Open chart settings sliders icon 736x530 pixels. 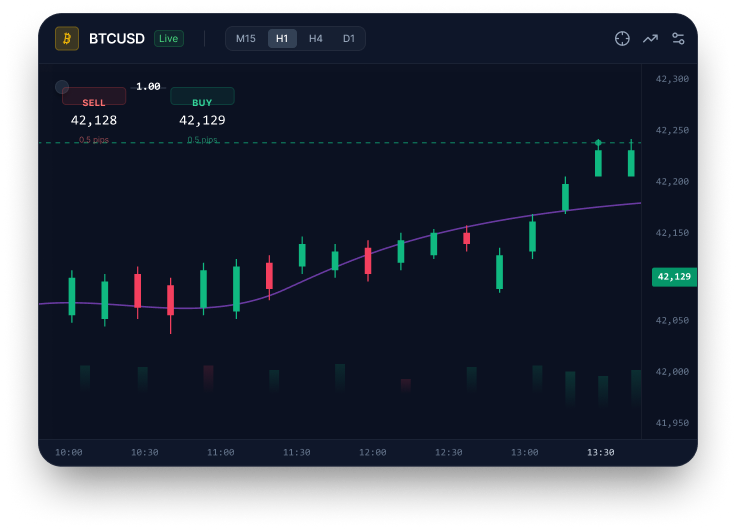tap(678, 38)
